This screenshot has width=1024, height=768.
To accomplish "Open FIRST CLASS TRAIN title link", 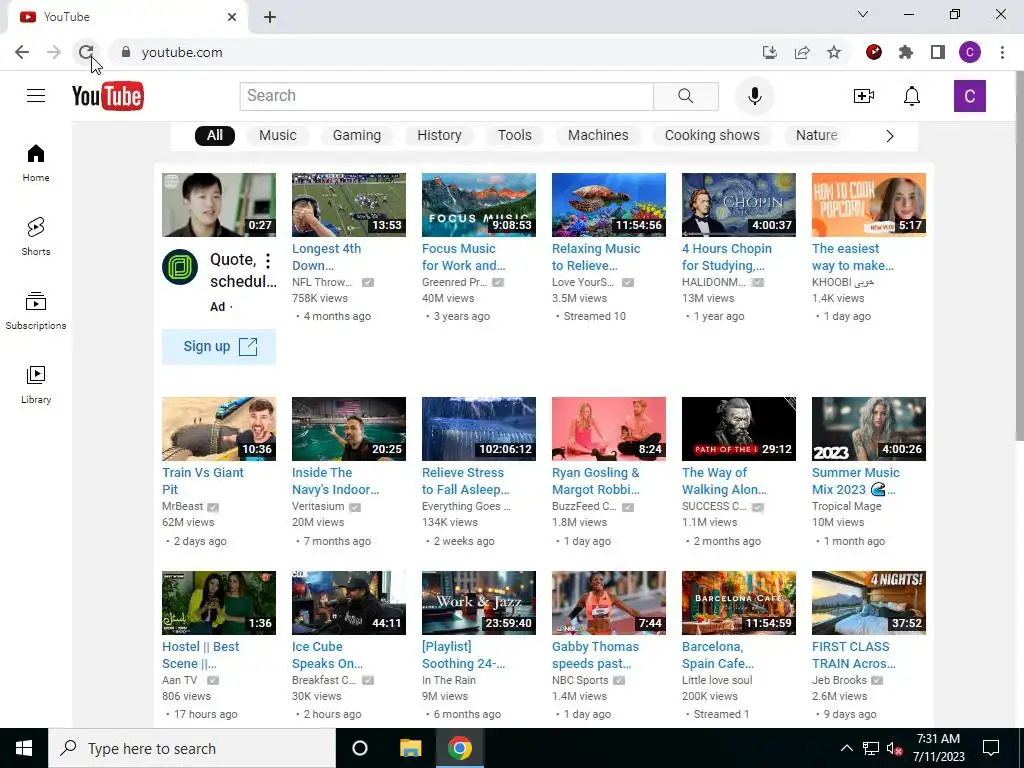I will (854, 655).
